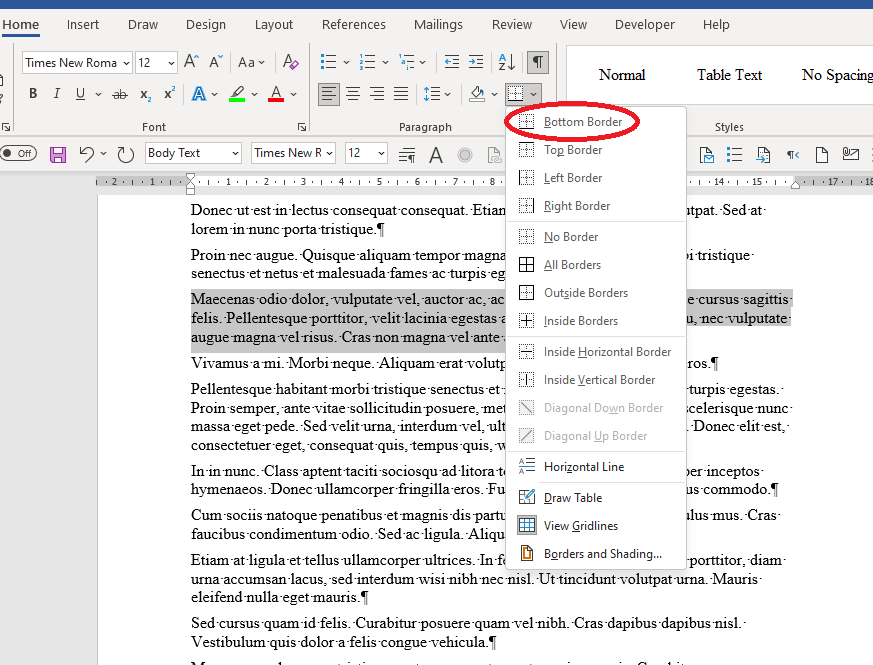Select Bottom Border from the borders menu
Viewport: 873px width, 665px height.
click(x=582, y=122)
